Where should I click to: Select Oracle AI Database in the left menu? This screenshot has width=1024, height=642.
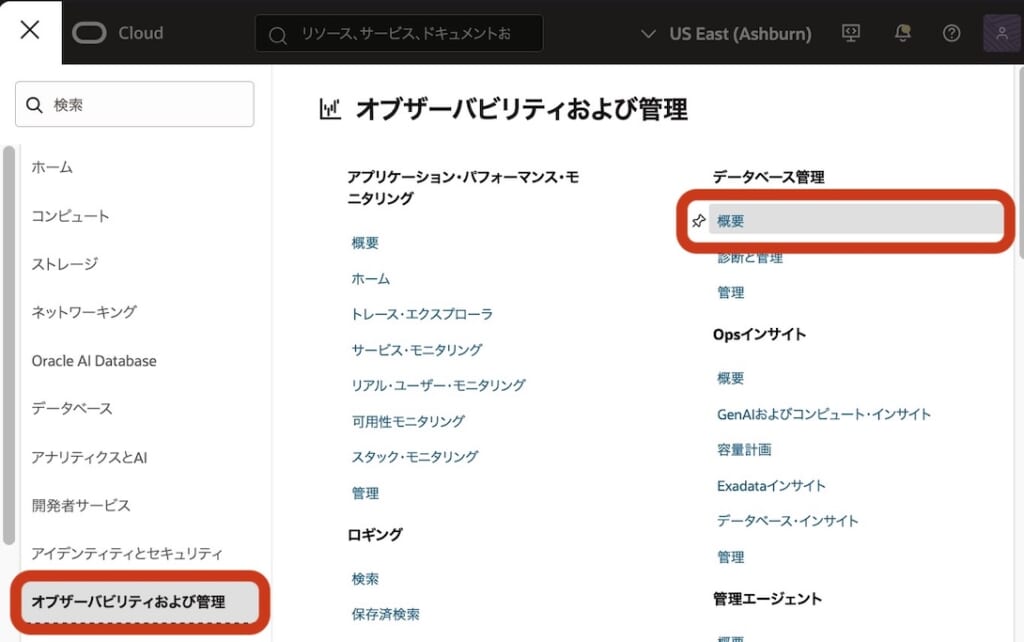94,361
